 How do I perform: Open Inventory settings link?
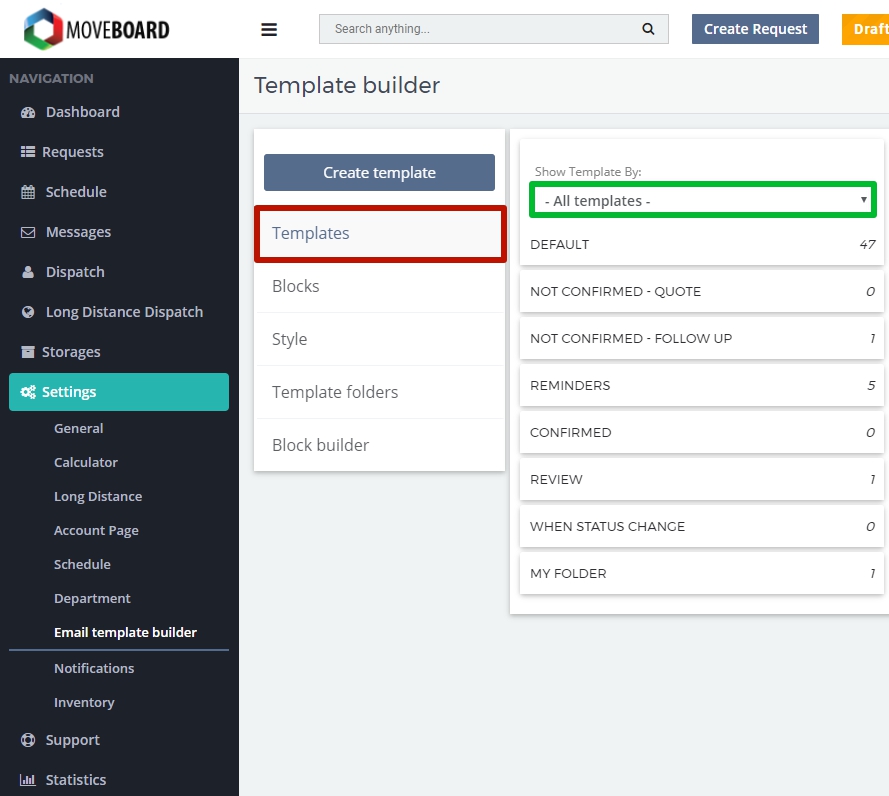[x=84, y=702]
